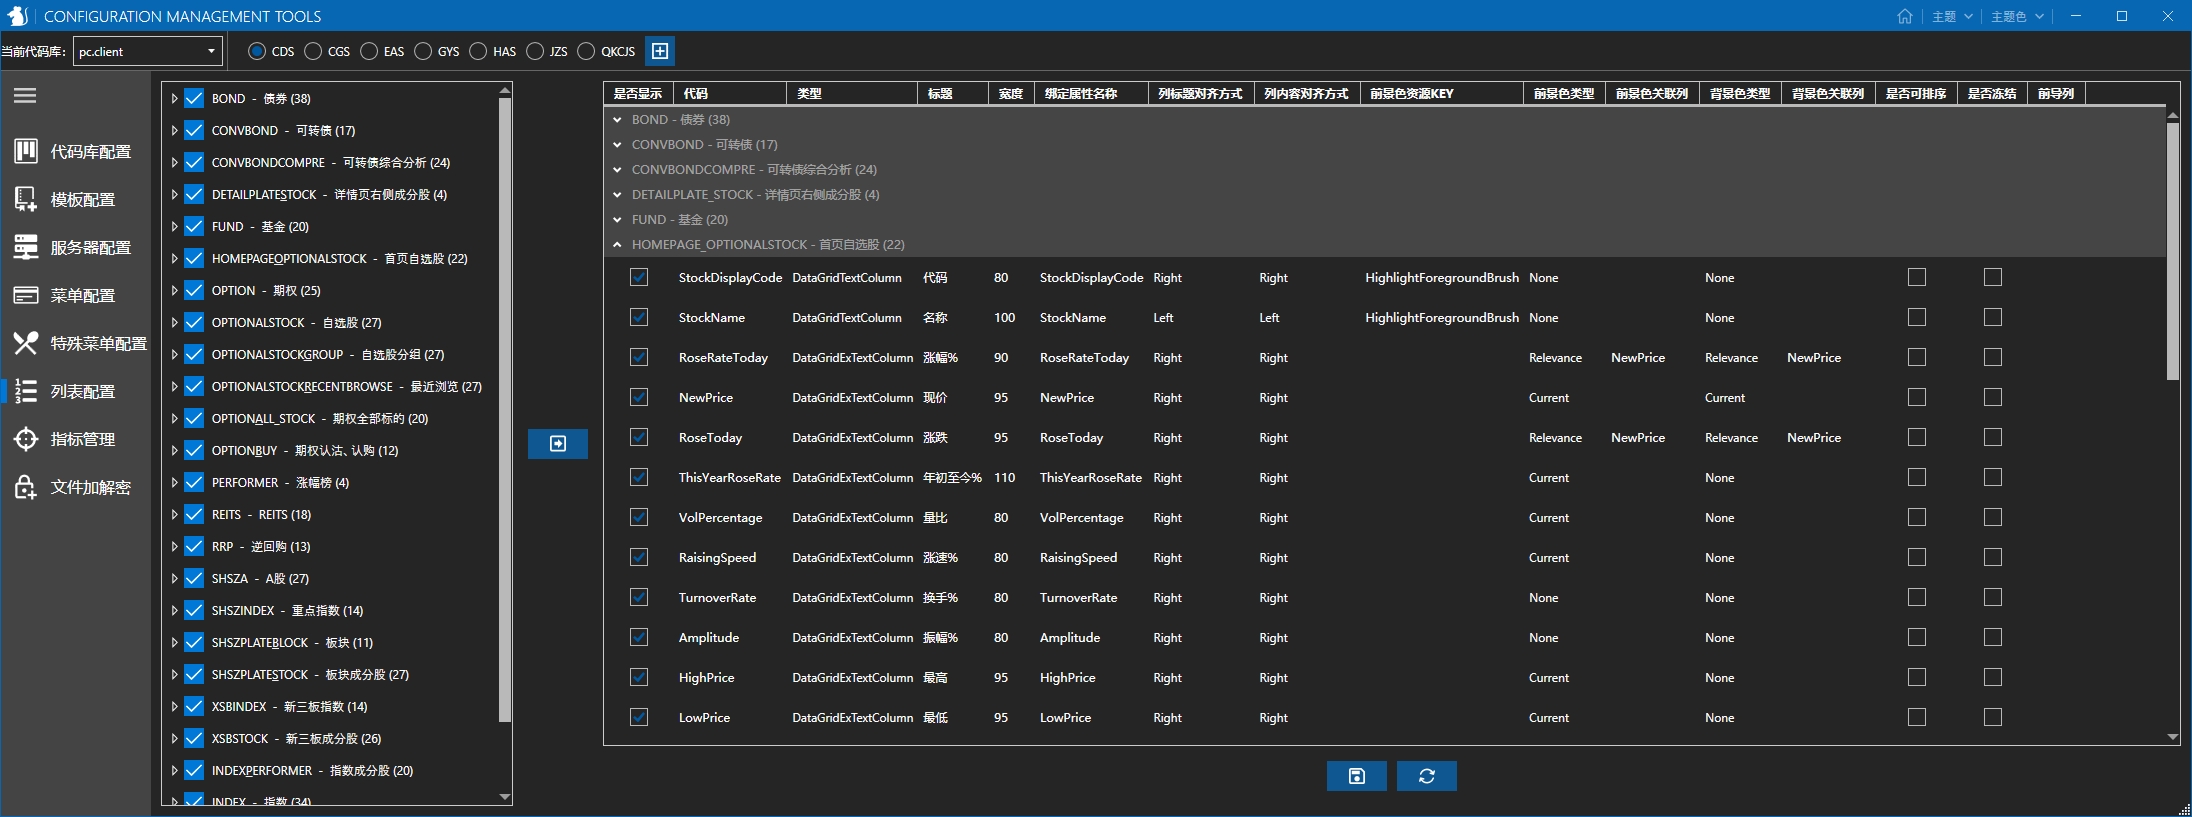The height and width of the screenshot is (817, 2192).
Task: Click the add (plus) icon beside QKCJS
Action: (660, 51)
